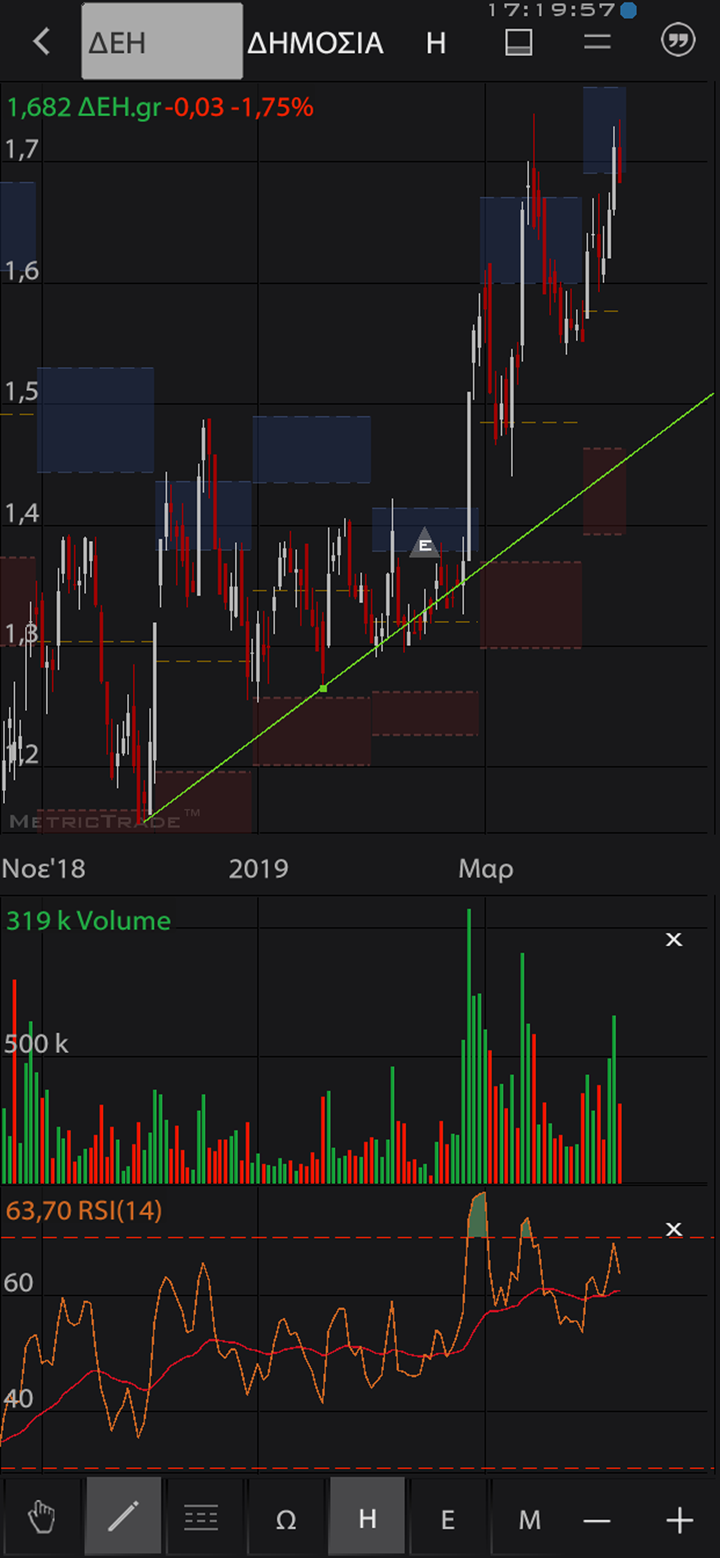Image resolution: width=720 pixels, height=1558 pixels.
Task: Switch to the monthly M timeframe
Action: point(529,1520)
